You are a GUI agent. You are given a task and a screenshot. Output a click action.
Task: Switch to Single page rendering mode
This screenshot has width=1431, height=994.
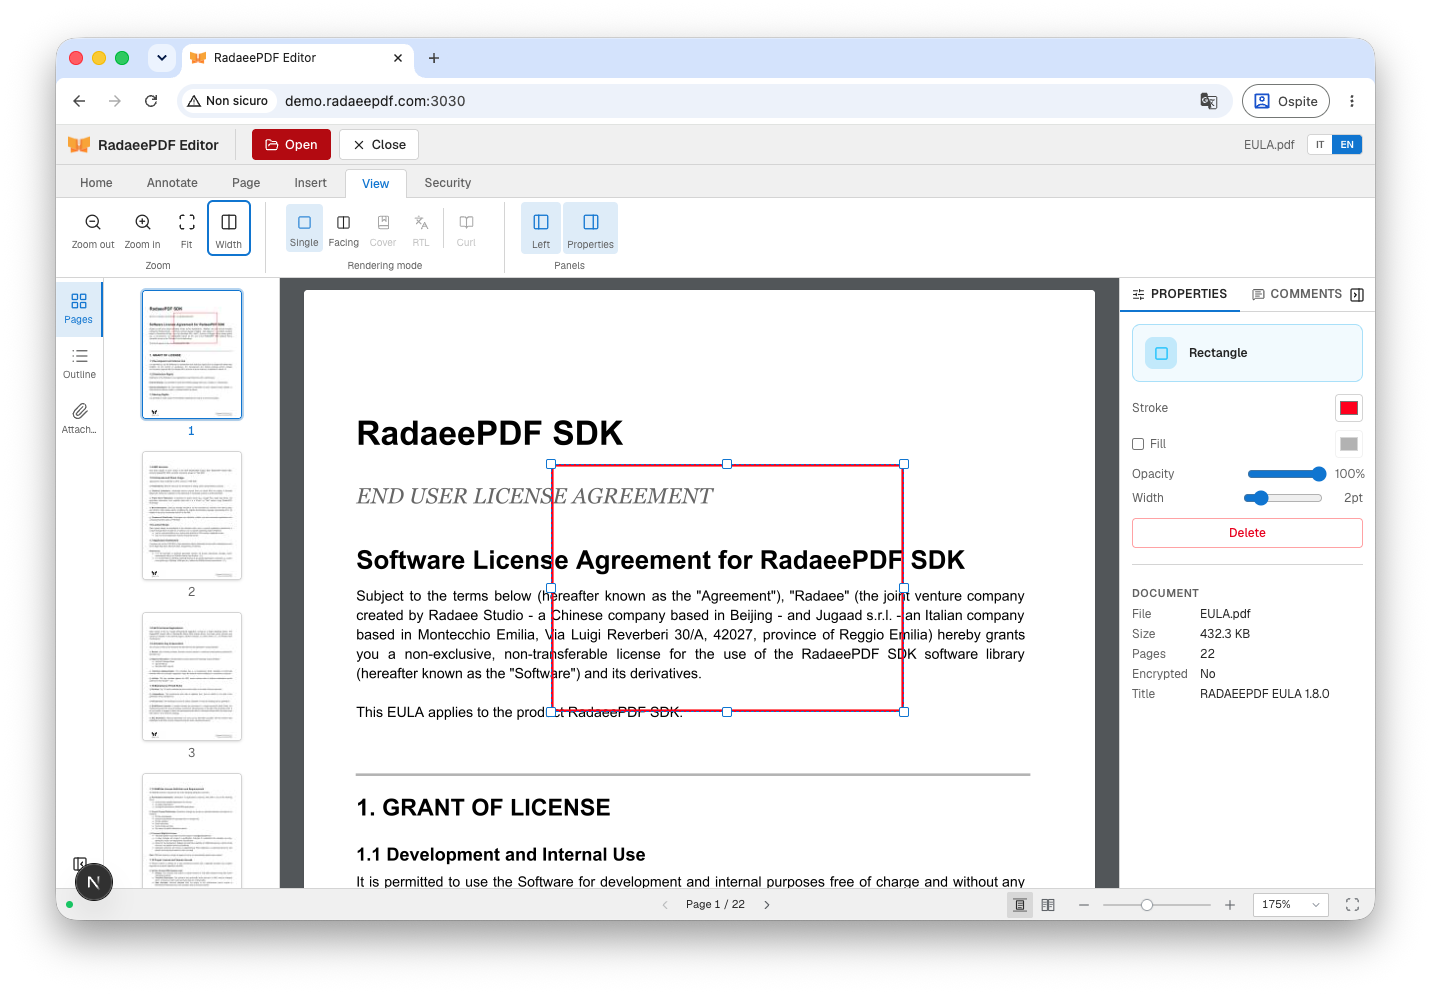click(304, 229)
